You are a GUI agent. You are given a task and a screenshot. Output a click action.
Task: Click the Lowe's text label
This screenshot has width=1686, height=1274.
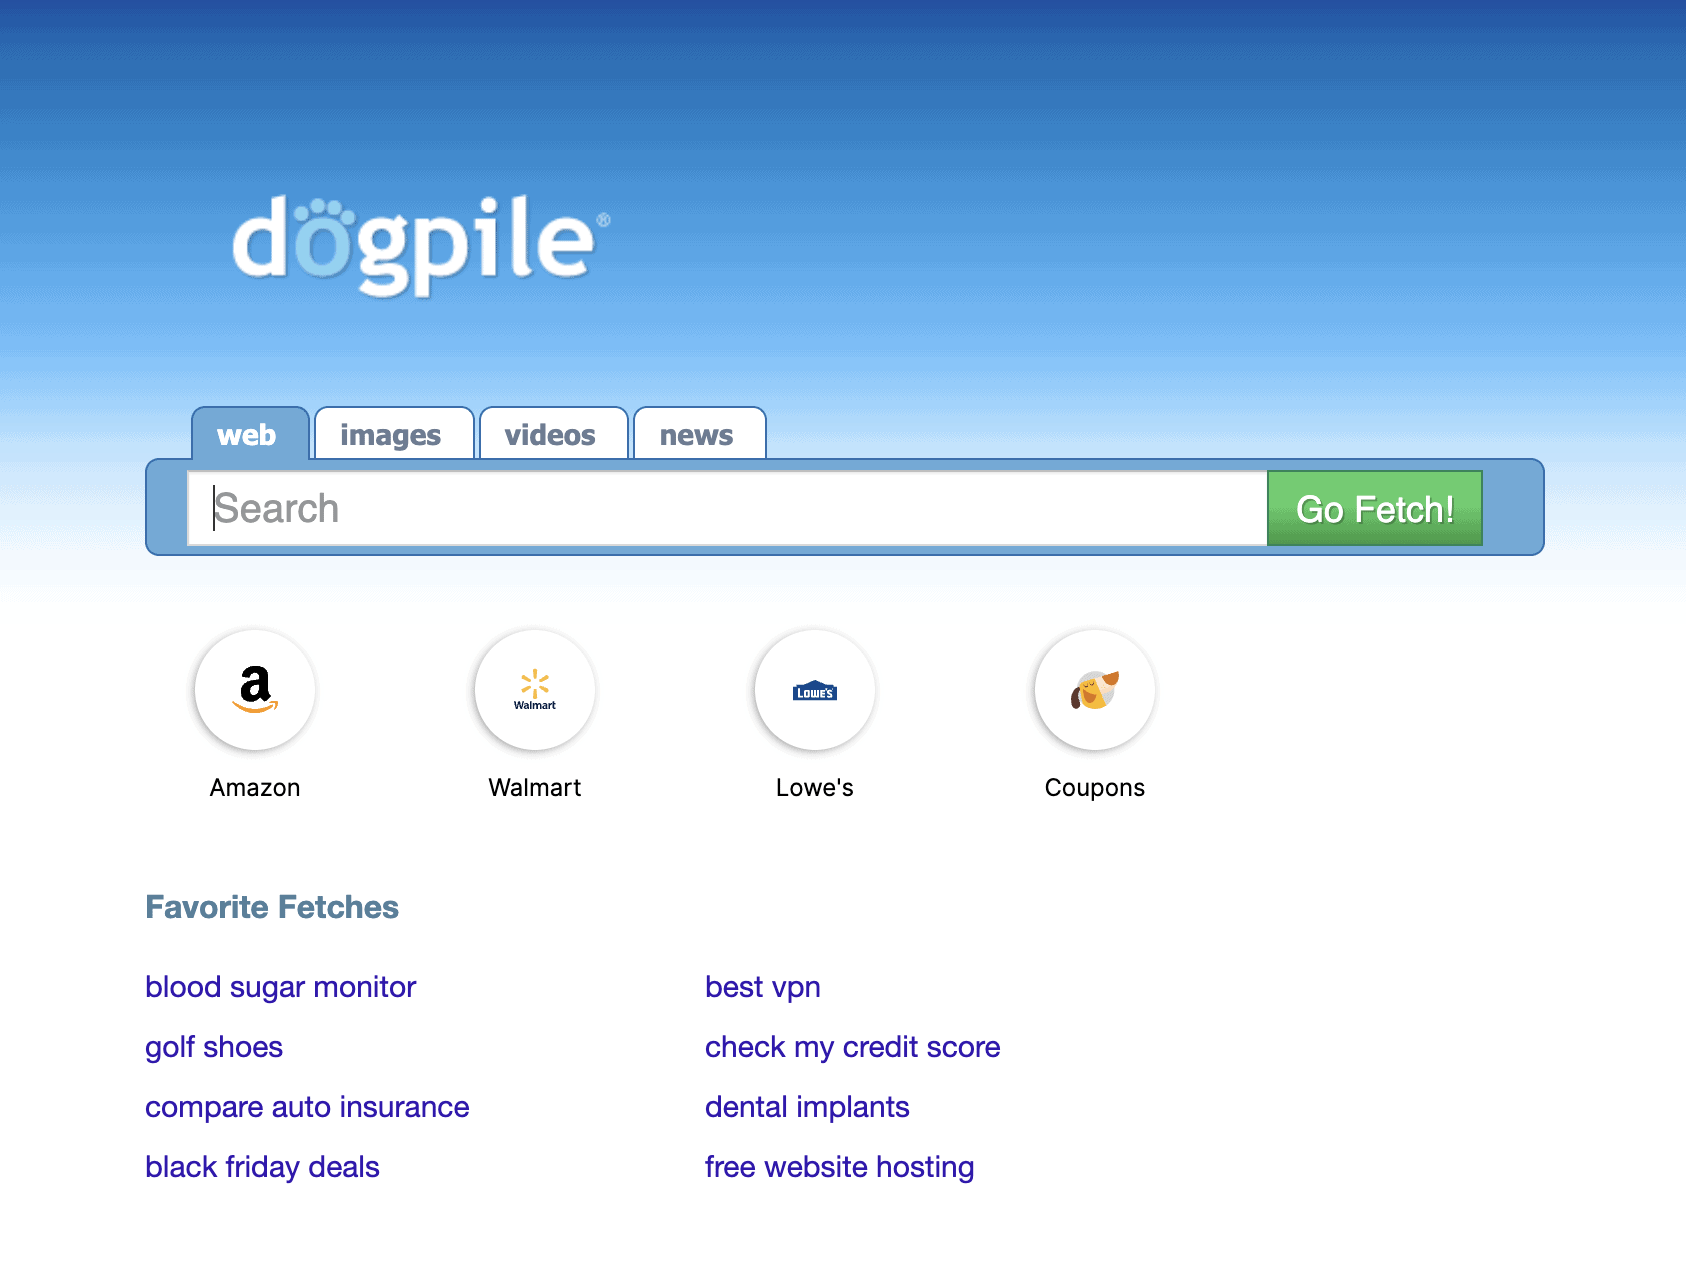point(815,788)
